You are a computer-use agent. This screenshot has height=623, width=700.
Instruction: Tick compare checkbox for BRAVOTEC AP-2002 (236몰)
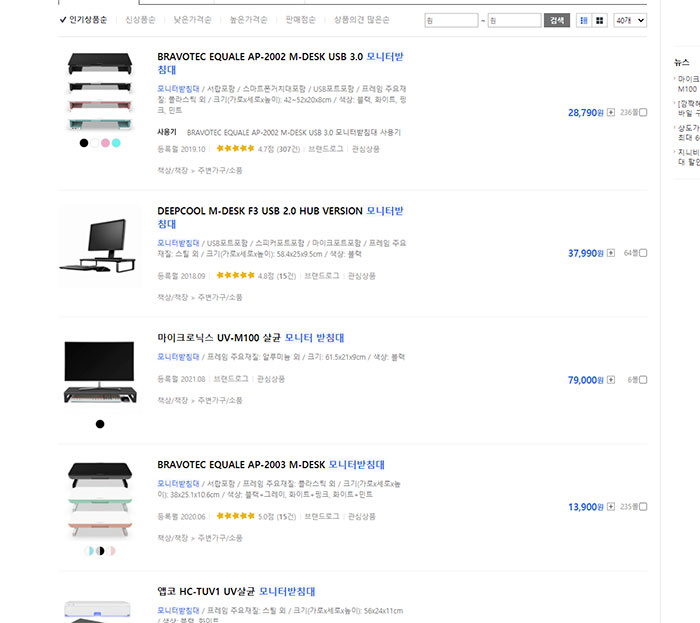point(643,112)
